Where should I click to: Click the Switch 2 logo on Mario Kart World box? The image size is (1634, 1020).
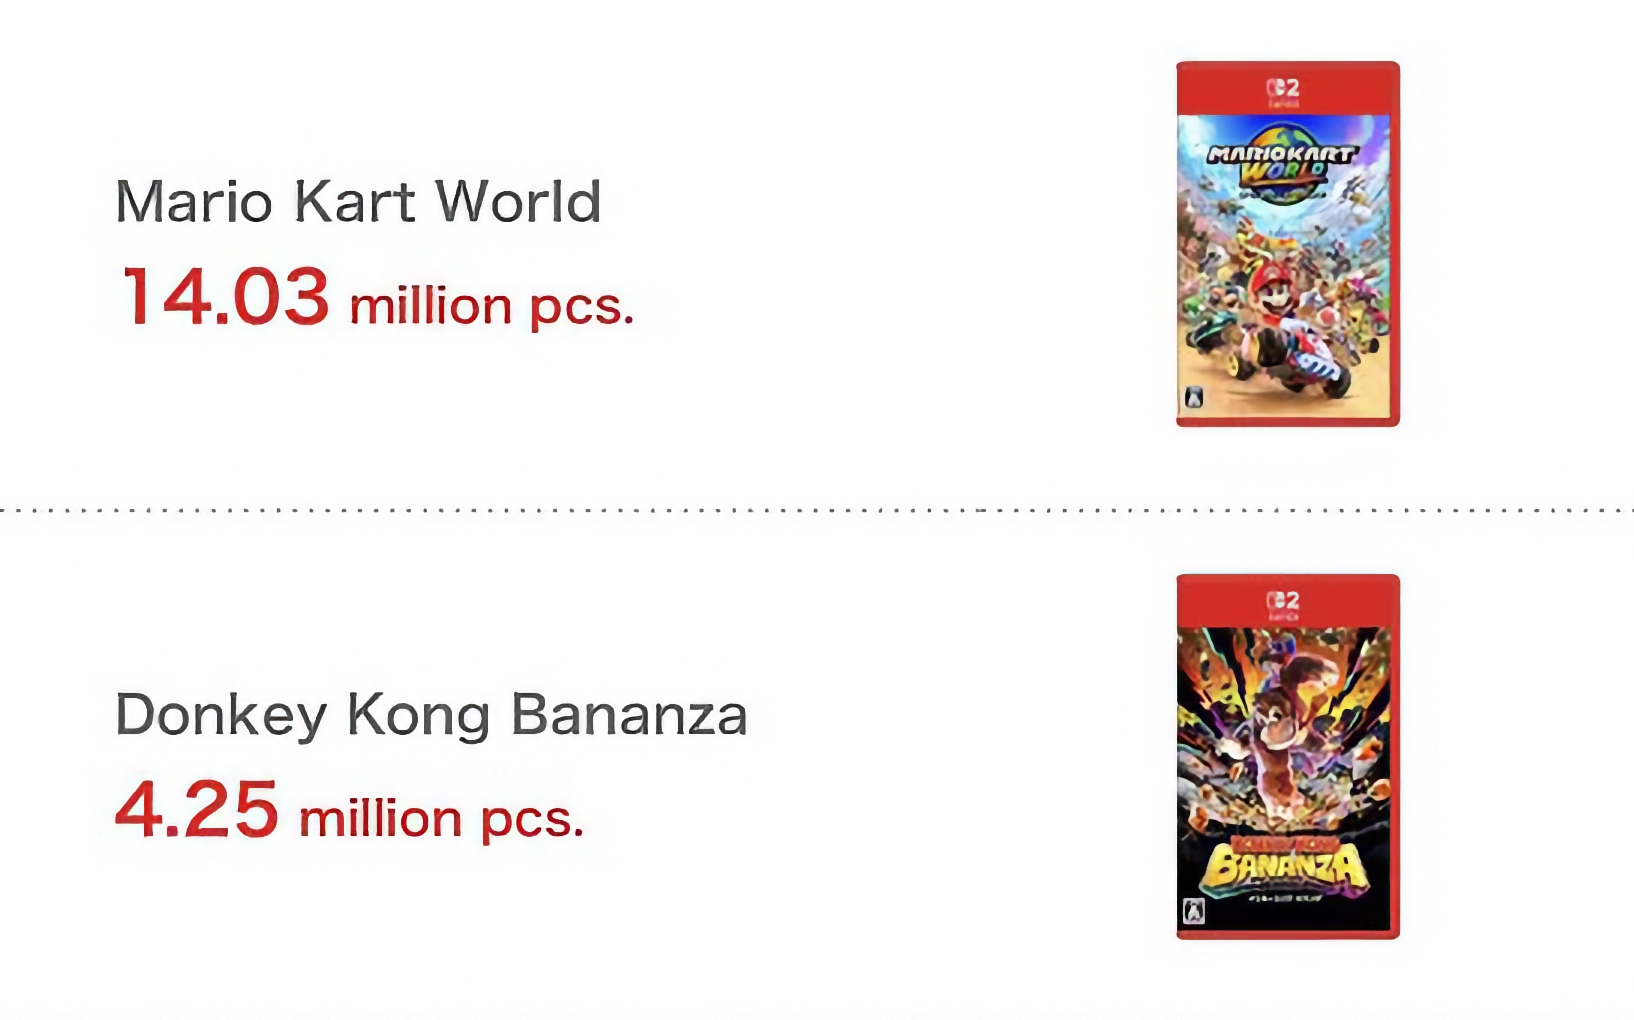(1283, 90)
